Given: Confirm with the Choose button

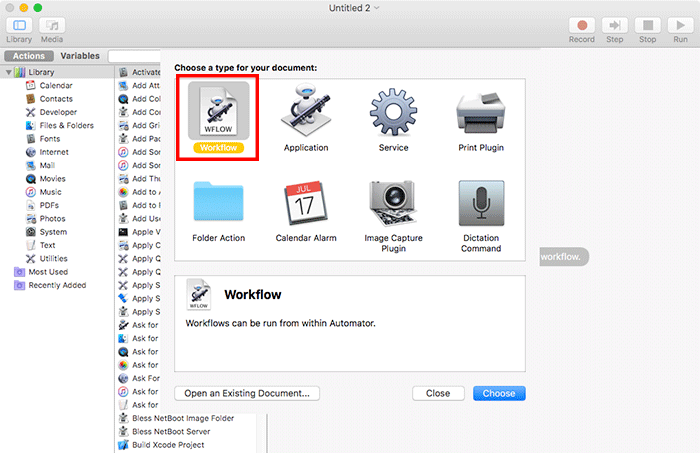Looking at the screenshot, I should (x=499, y=393).
